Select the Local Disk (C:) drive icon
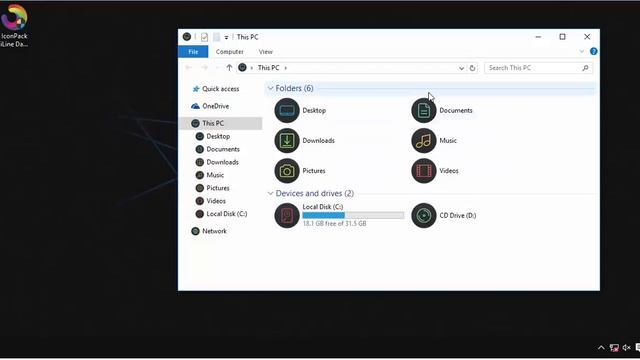The height and width of the screenshot is (360, 640). click(x=287, y=215)
